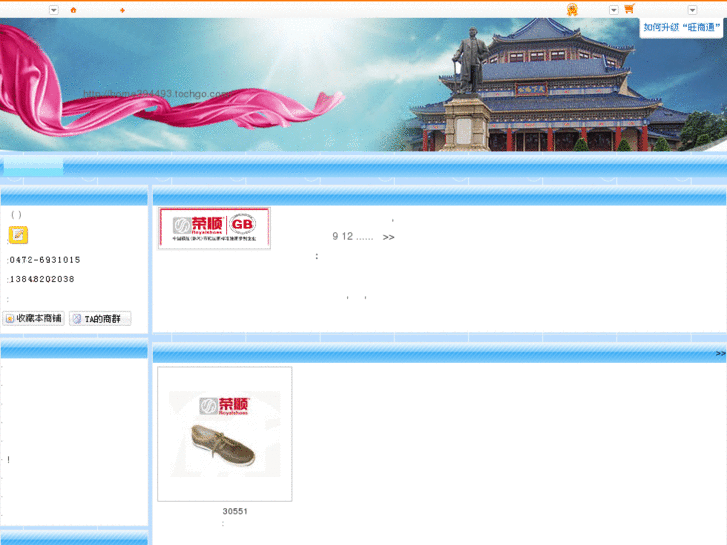
Task: Expand the dropdown arrow left of the cart
Action: [613, 10]
